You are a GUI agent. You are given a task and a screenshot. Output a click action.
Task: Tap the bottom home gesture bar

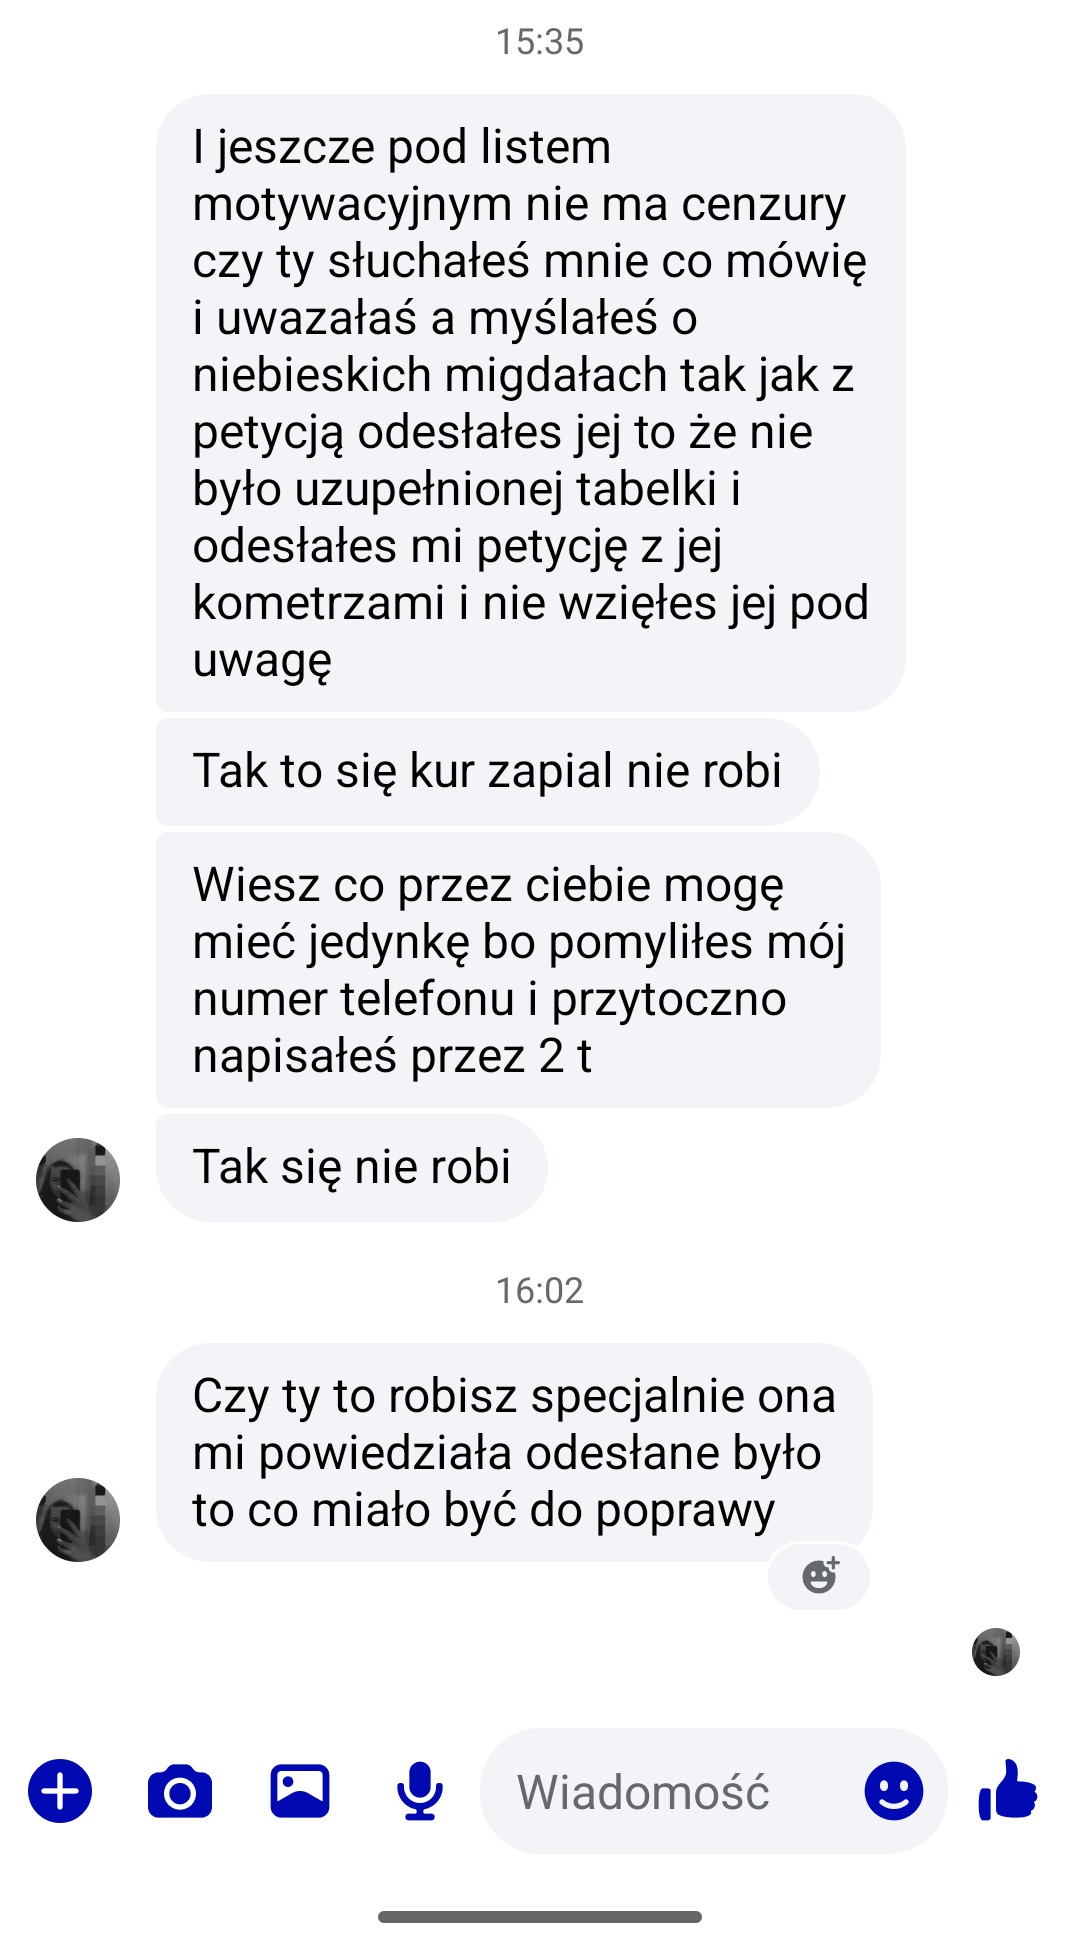[540, 1917]
